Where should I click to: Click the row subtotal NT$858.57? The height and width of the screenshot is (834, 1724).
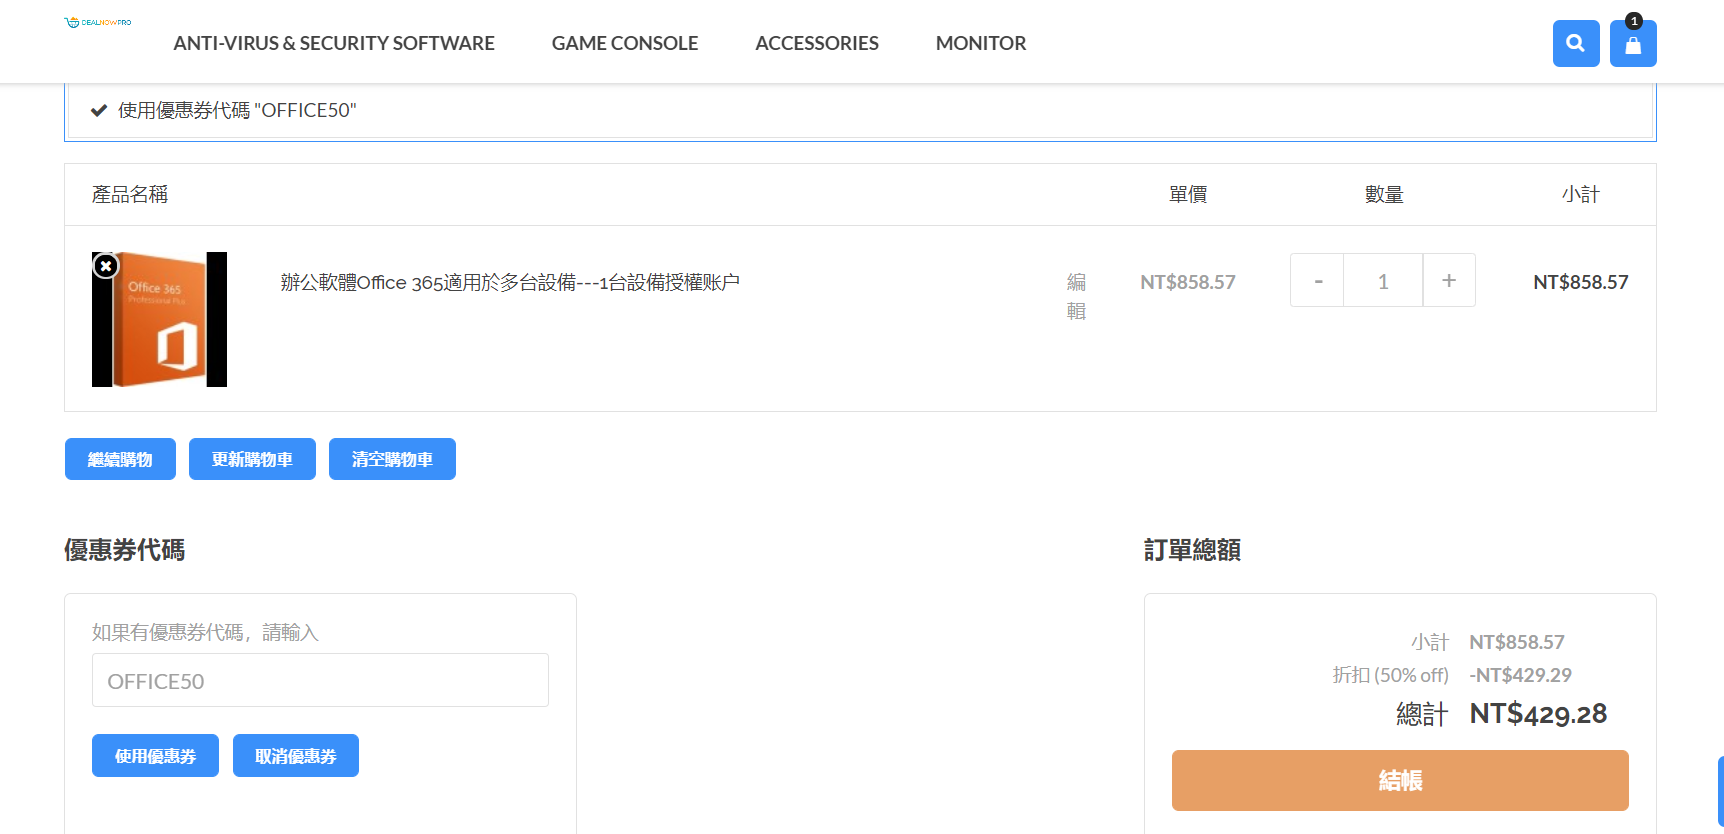coord(1581,282)
